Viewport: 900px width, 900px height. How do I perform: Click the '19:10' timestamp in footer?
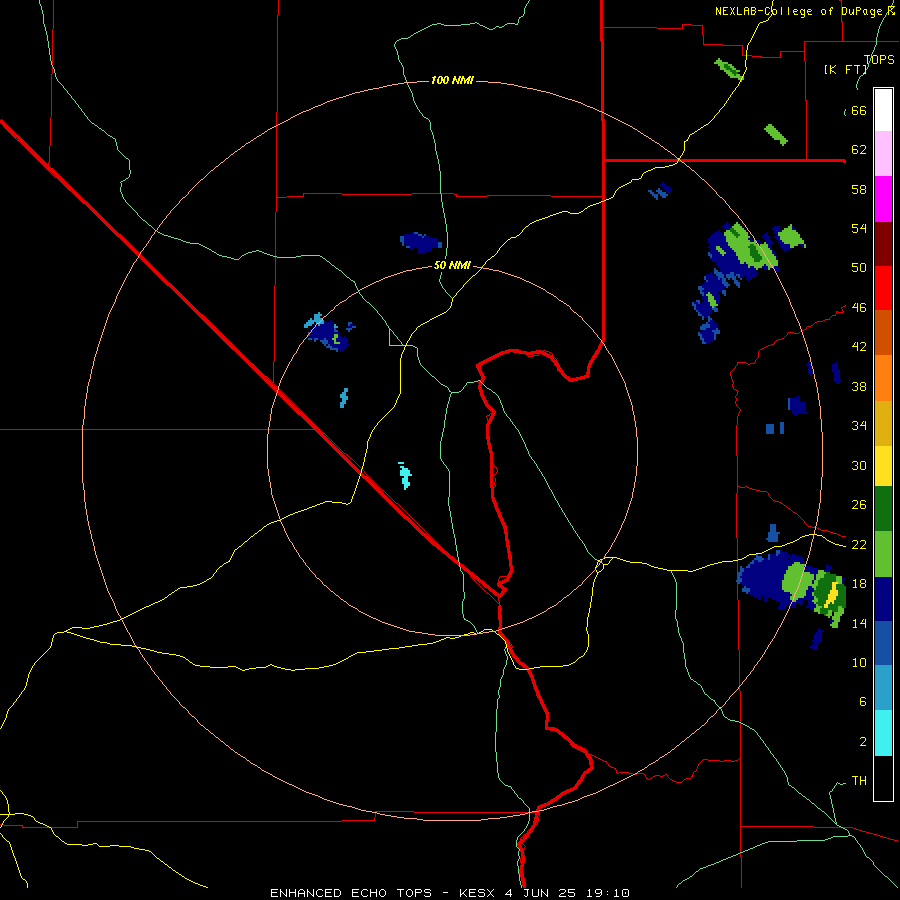click(608, 893)
